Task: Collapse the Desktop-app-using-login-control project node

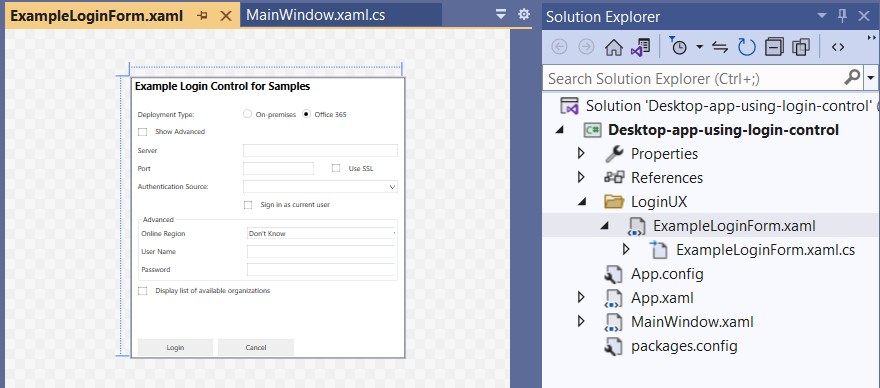Action: 560,130
